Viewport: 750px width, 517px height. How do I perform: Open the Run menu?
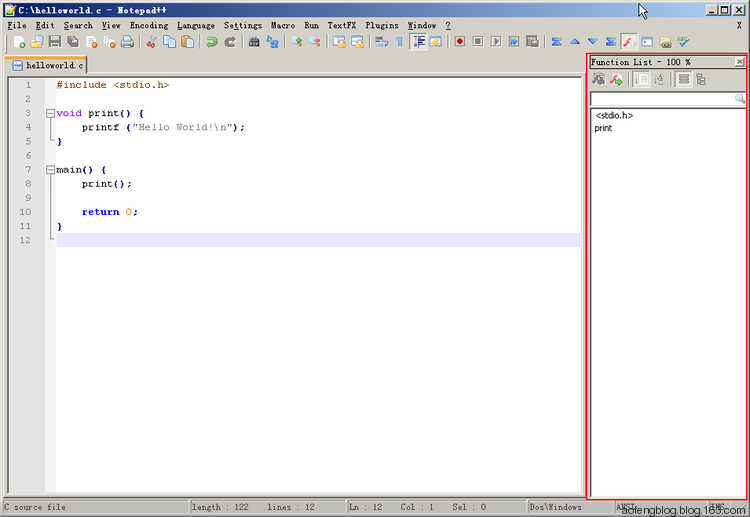tap(311, 25)
